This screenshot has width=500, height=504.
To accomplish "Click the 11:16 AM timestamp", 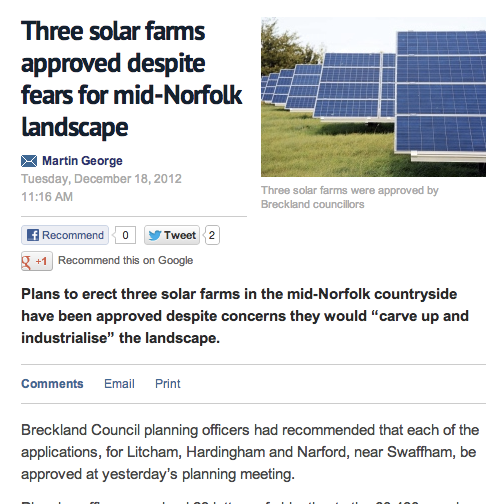I will (47, 197).
